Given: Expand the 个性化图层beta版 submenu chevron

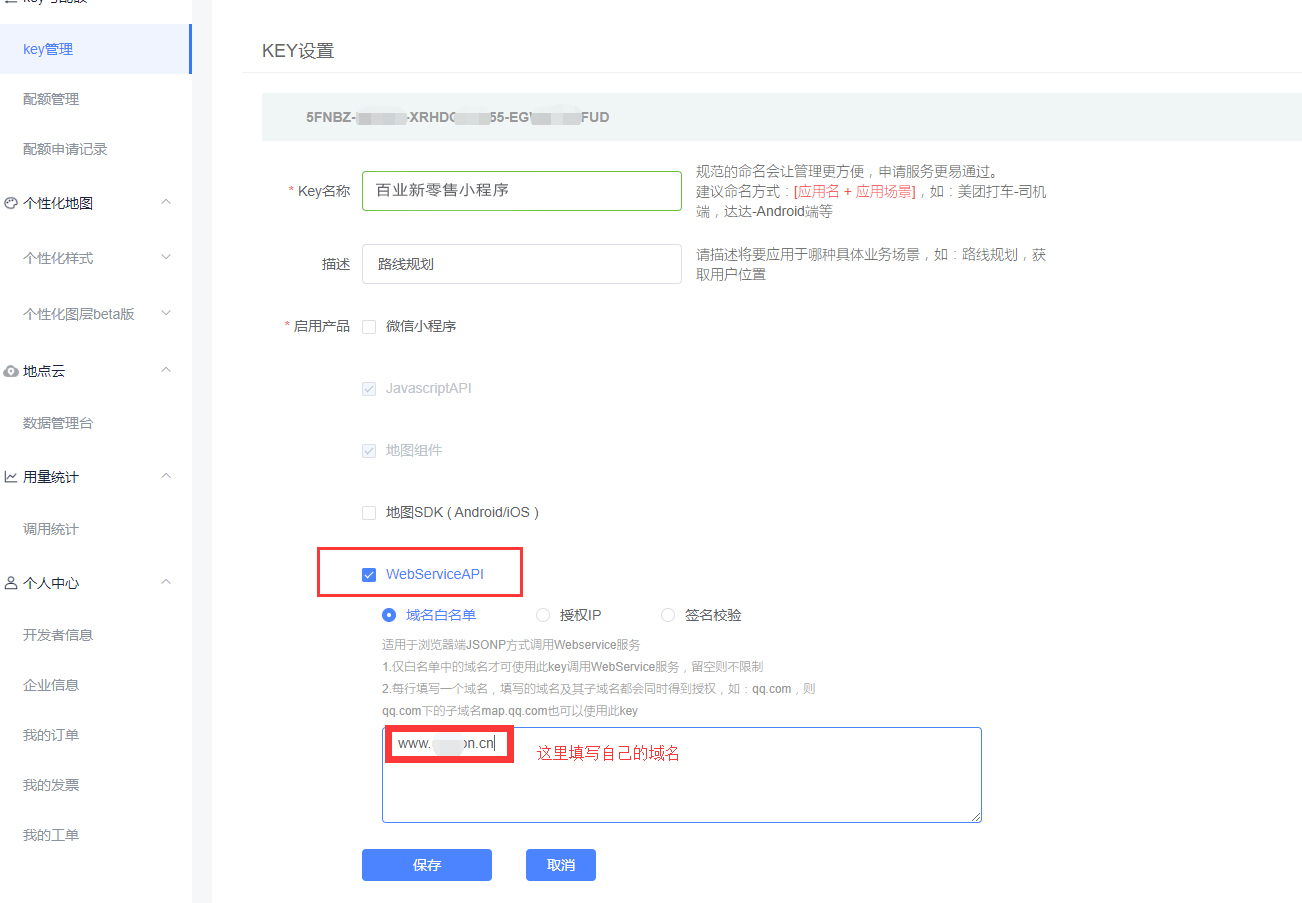Looking at the screenshot, I should (166, 314).
